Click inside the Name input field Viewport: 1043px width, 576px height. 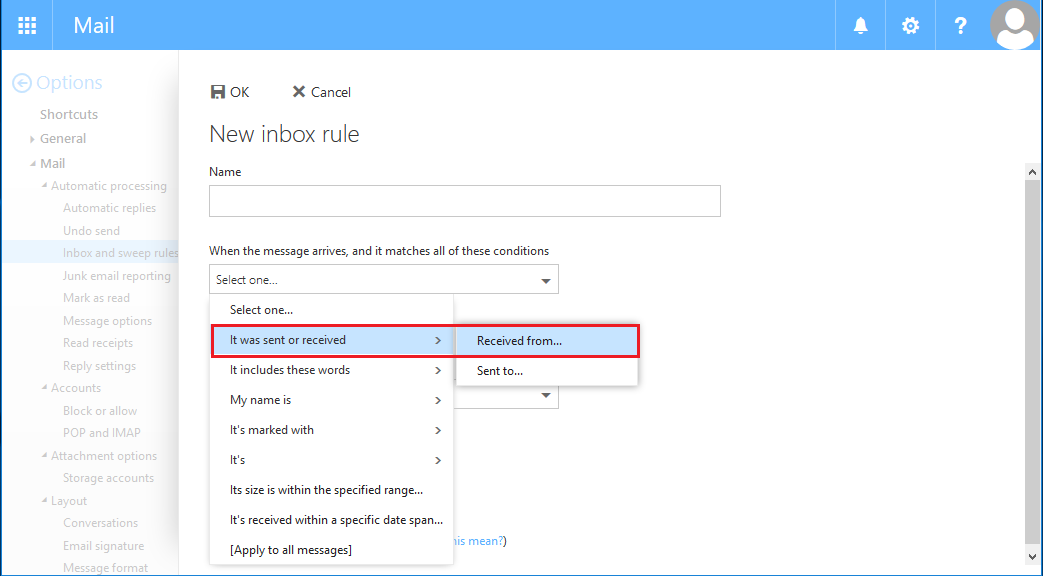[x=464, y=200]
